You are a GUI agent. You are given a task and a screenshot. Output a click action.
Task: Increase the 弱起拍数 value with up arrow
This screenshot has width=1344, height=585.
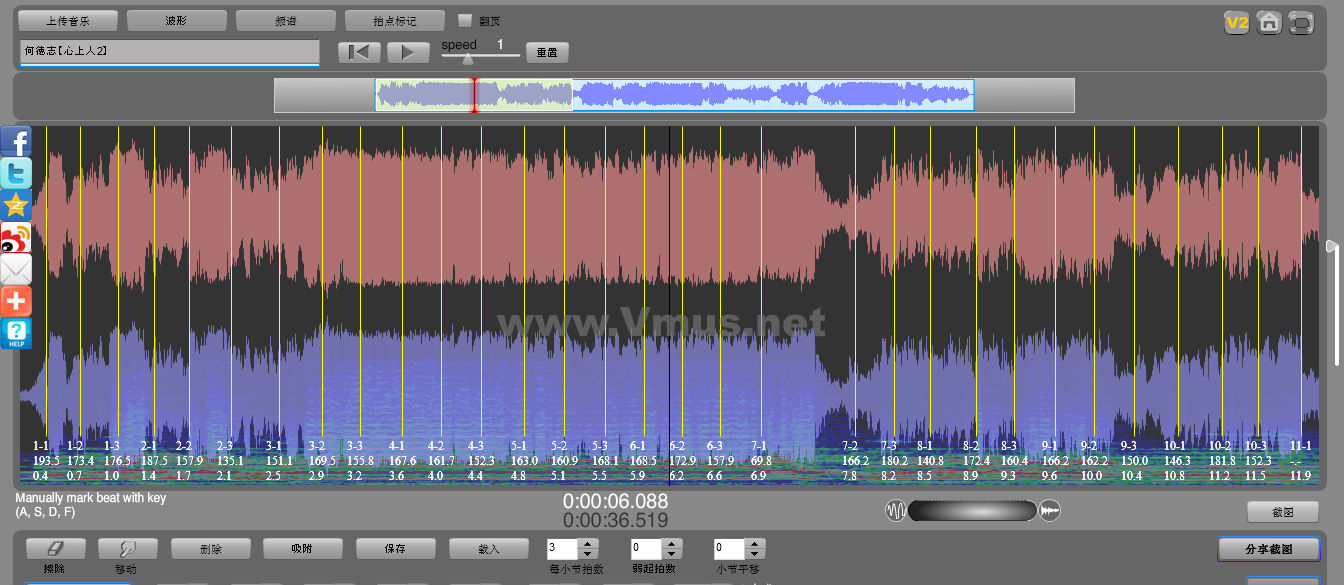click(671, 544)
